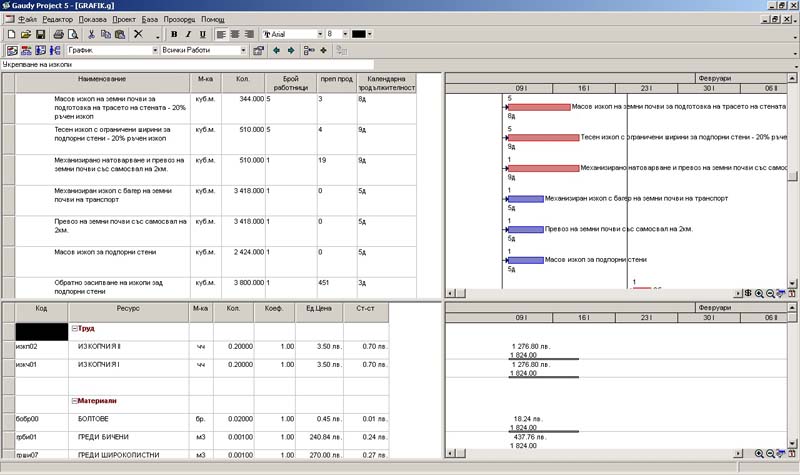Click the Календарна продължителност column header

pyautogui.click(x=386, y=83)
